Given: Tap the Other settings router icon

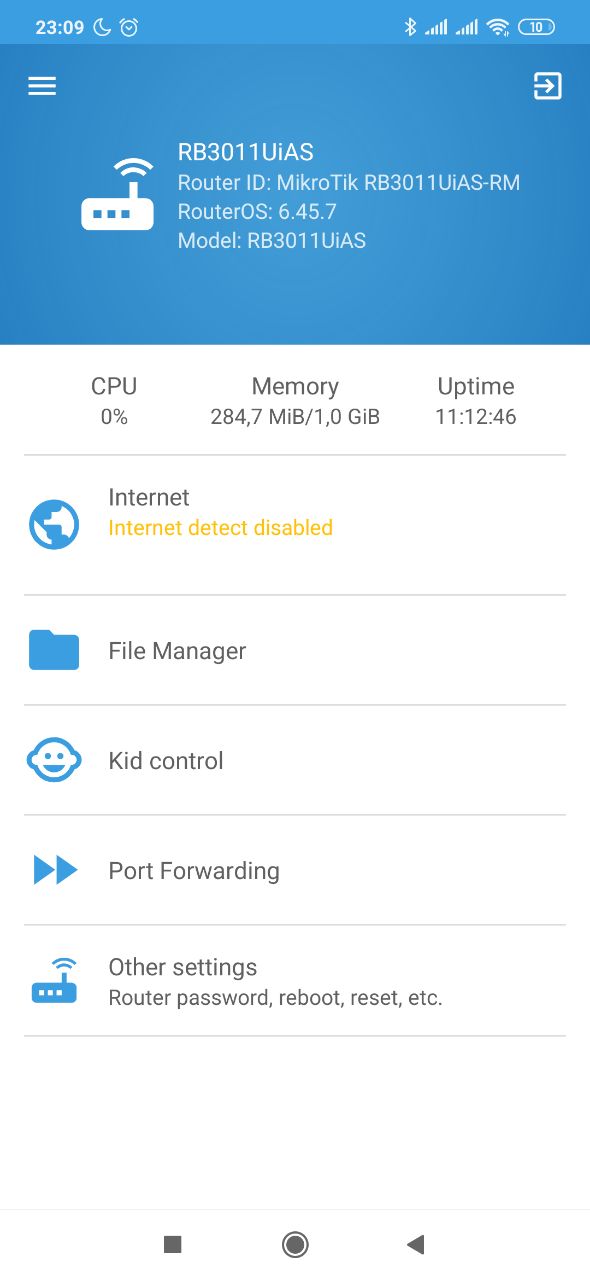Looking at the screenshot, I should point(54,981).
